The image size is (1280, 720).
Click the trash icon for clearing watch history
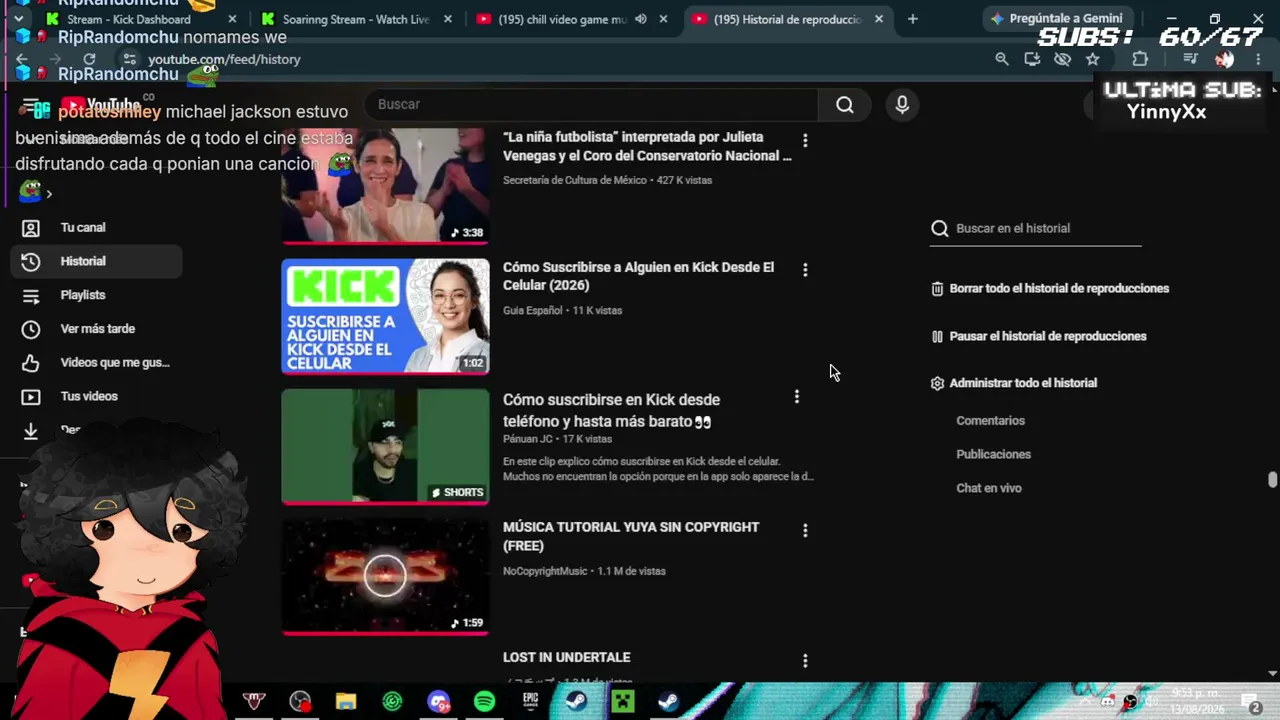coord(937,289)
